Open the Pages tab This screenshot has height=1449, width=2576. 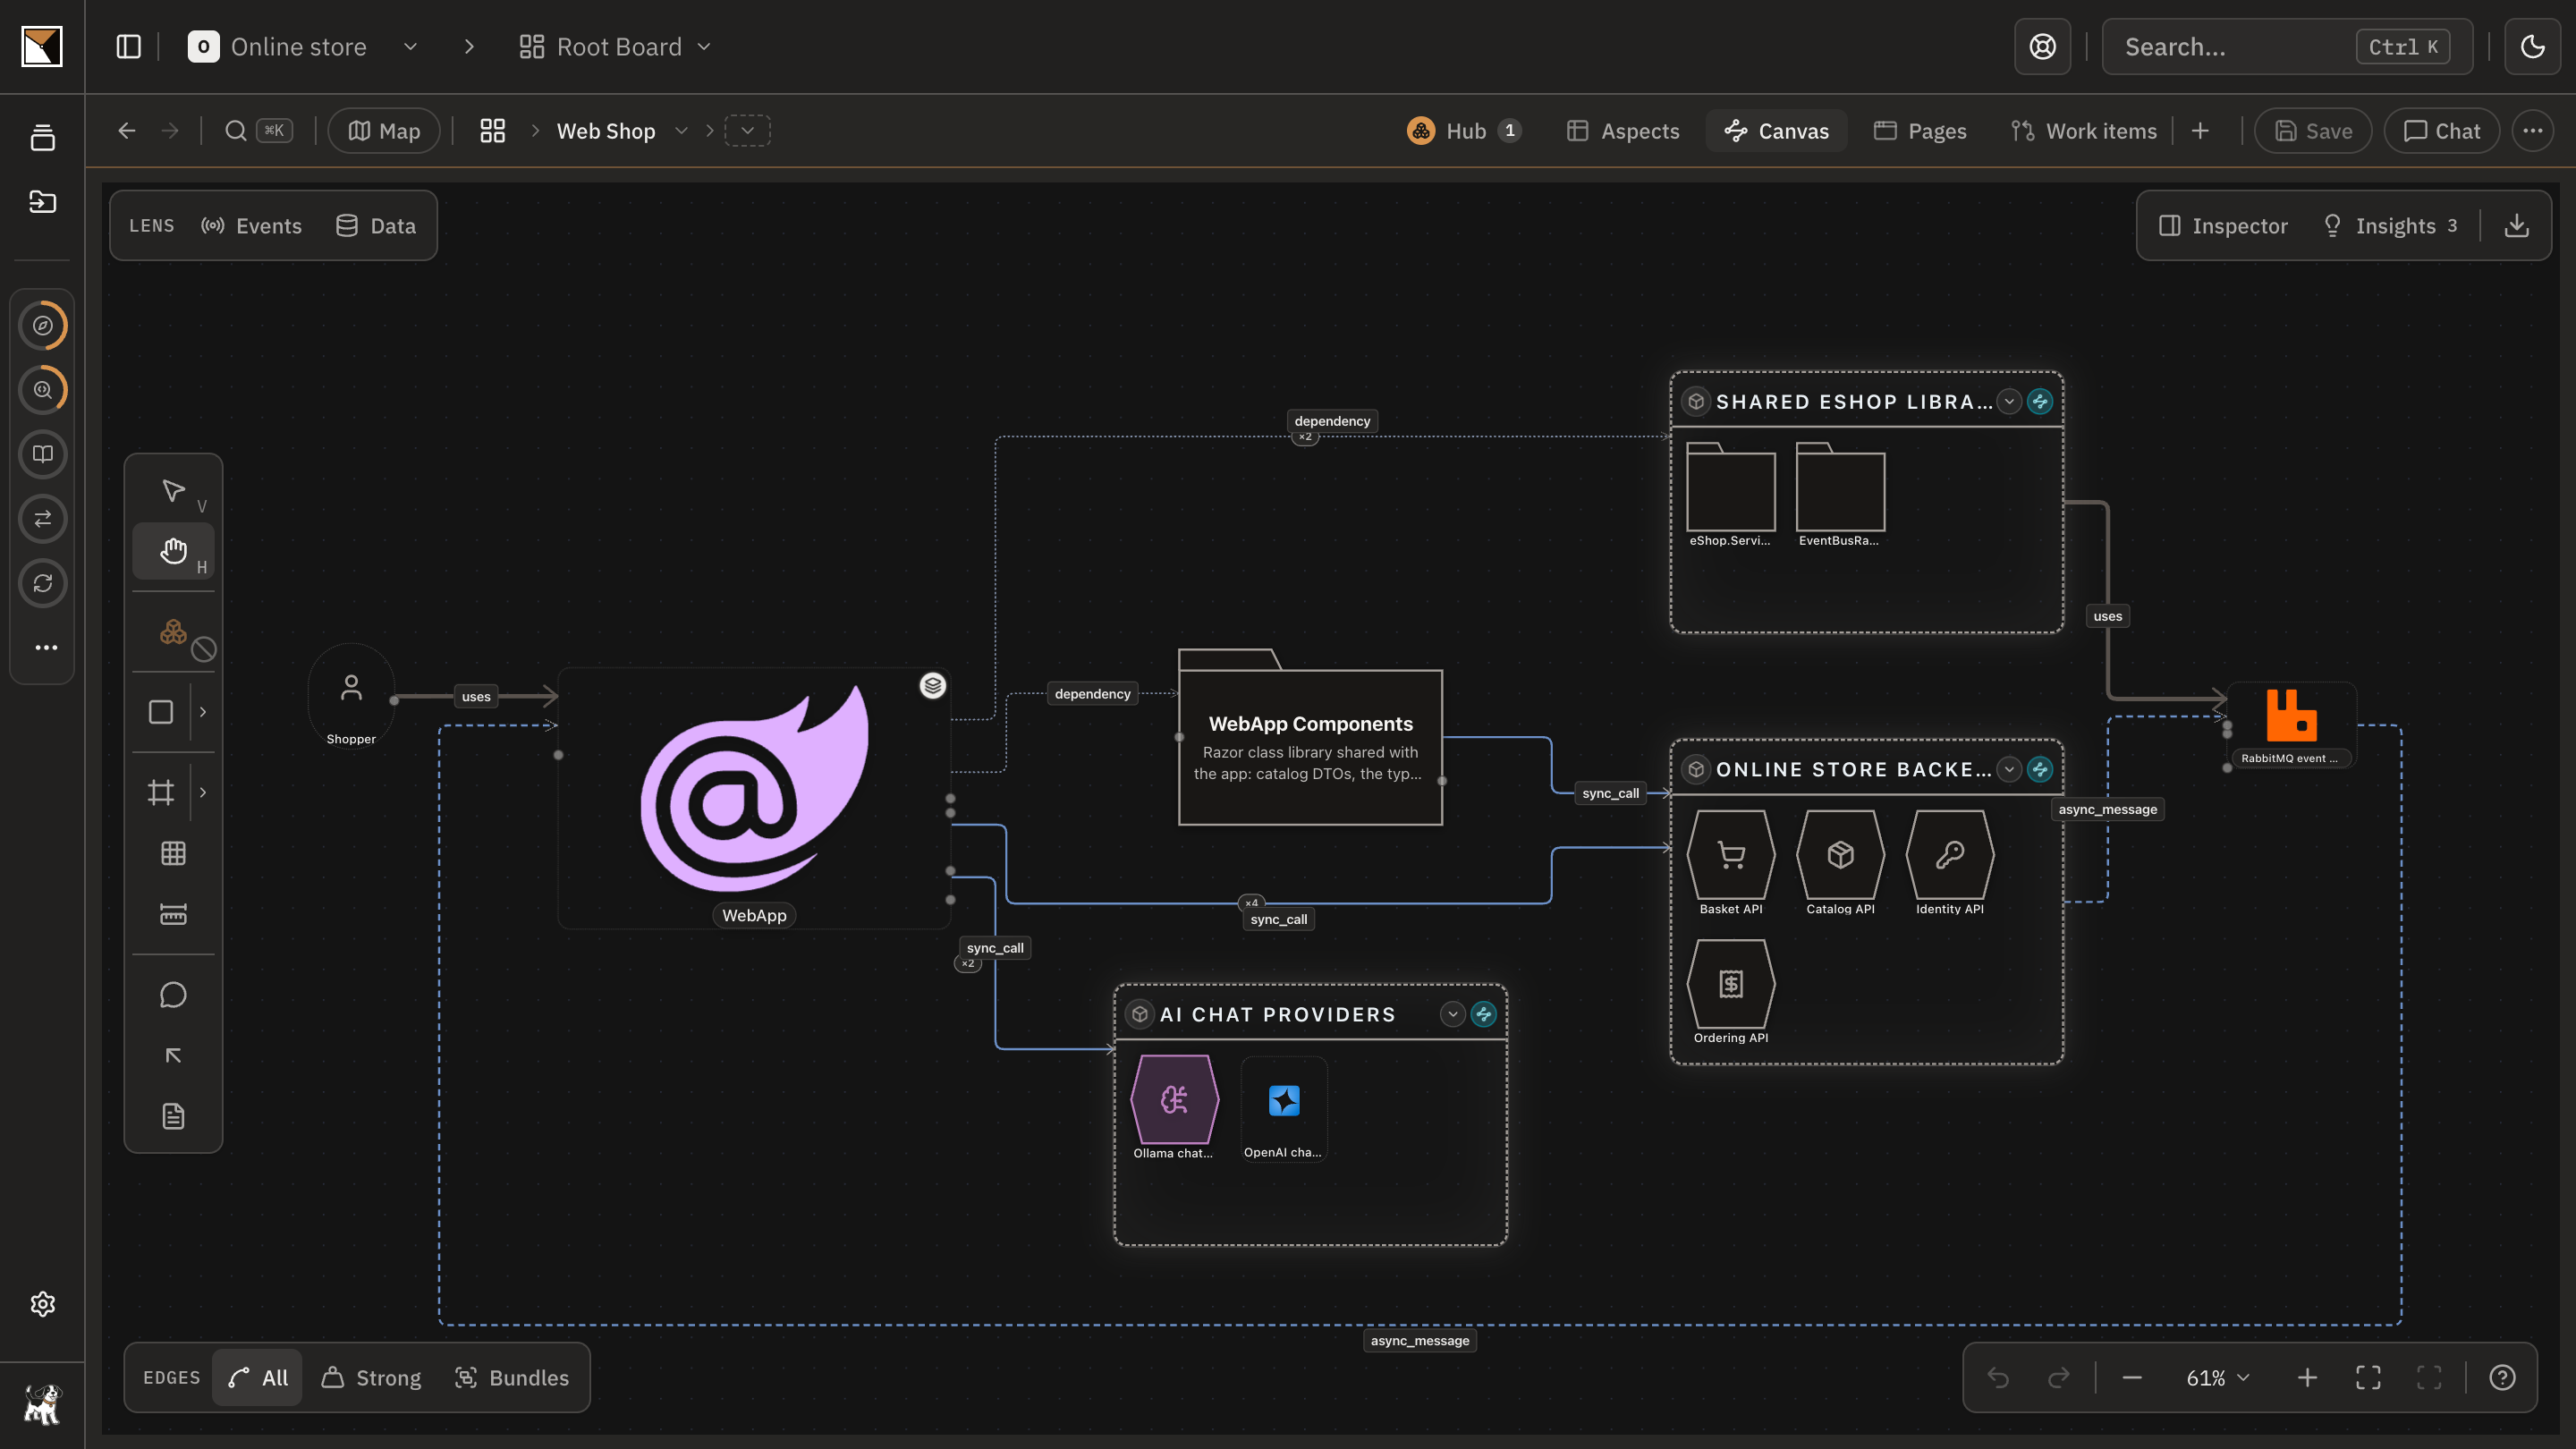[1920, 131]
